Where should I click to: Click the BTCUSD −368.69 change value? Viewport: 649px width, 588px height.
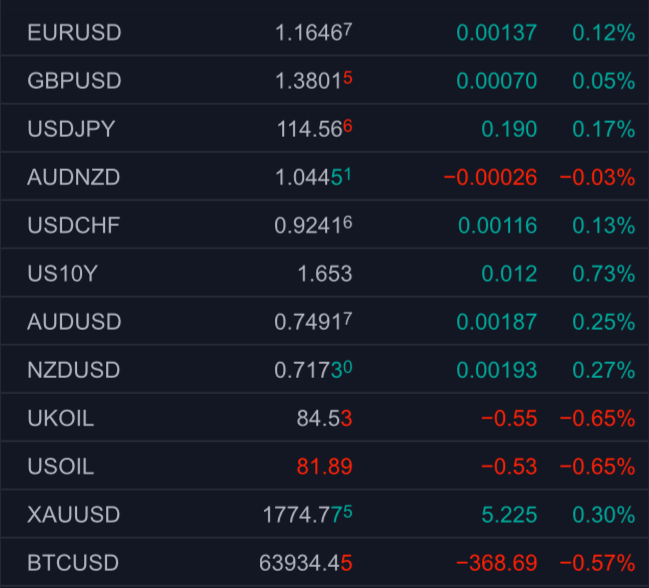(497, 563)
